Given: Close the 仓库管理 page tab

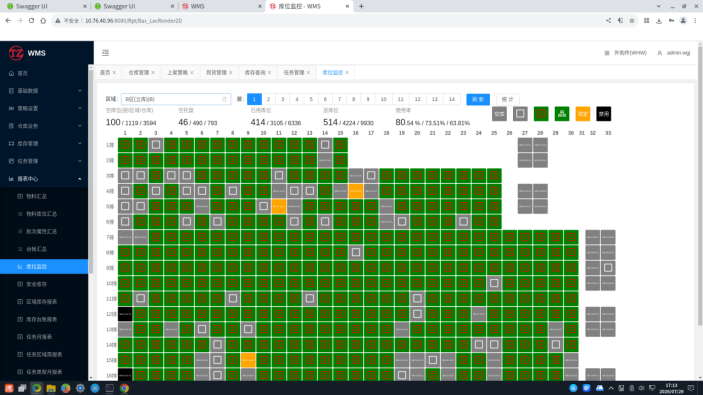Looking at the screenshot, I should click(153, 73).
